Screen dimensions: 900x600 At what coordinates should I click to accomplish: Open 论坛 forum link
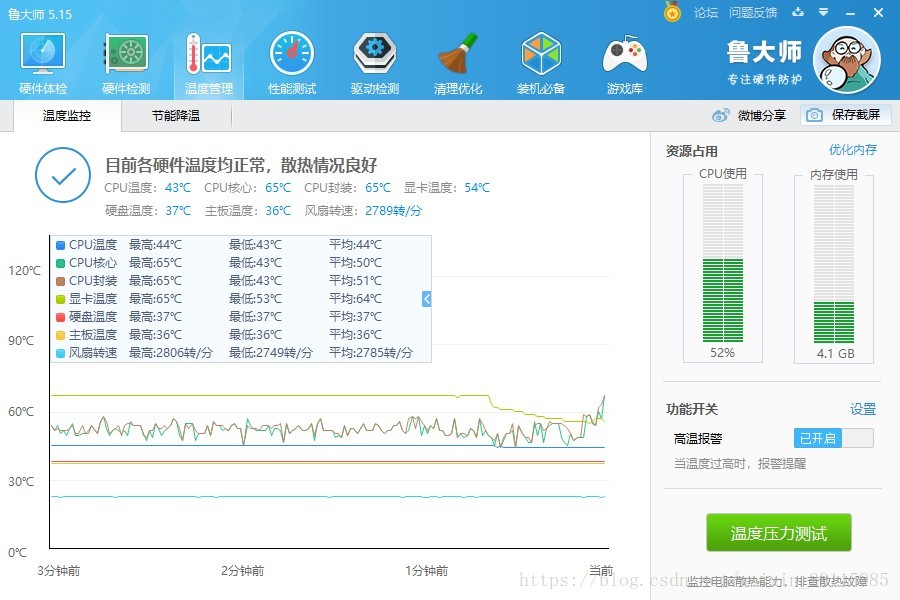coord(705,12)
